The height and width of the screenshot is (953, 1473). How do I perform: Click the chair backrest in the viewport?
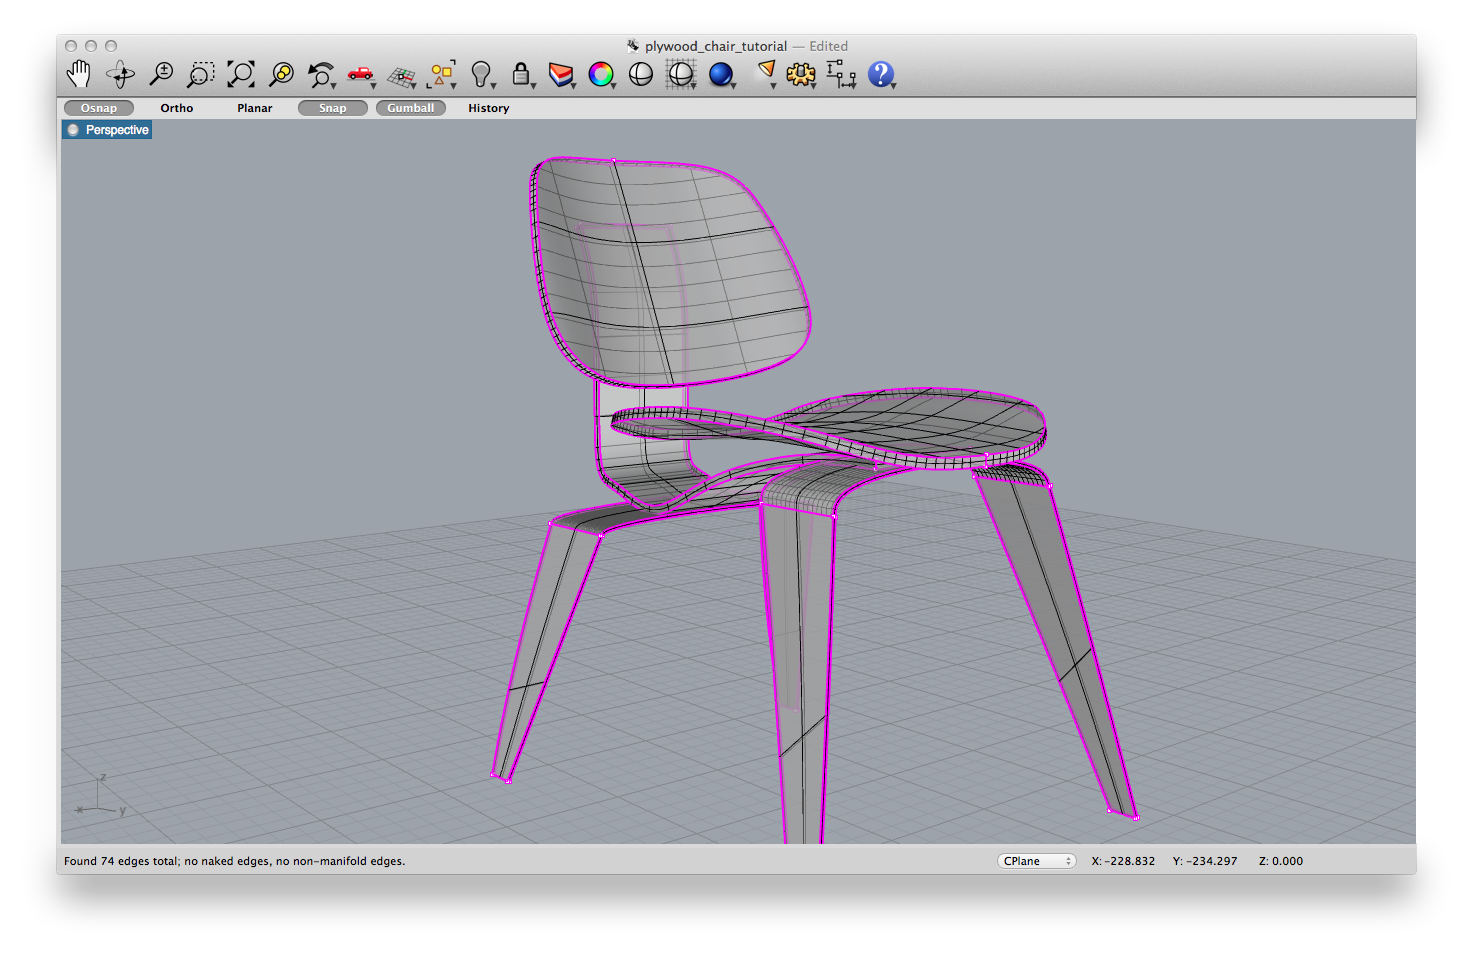[680, 270]
